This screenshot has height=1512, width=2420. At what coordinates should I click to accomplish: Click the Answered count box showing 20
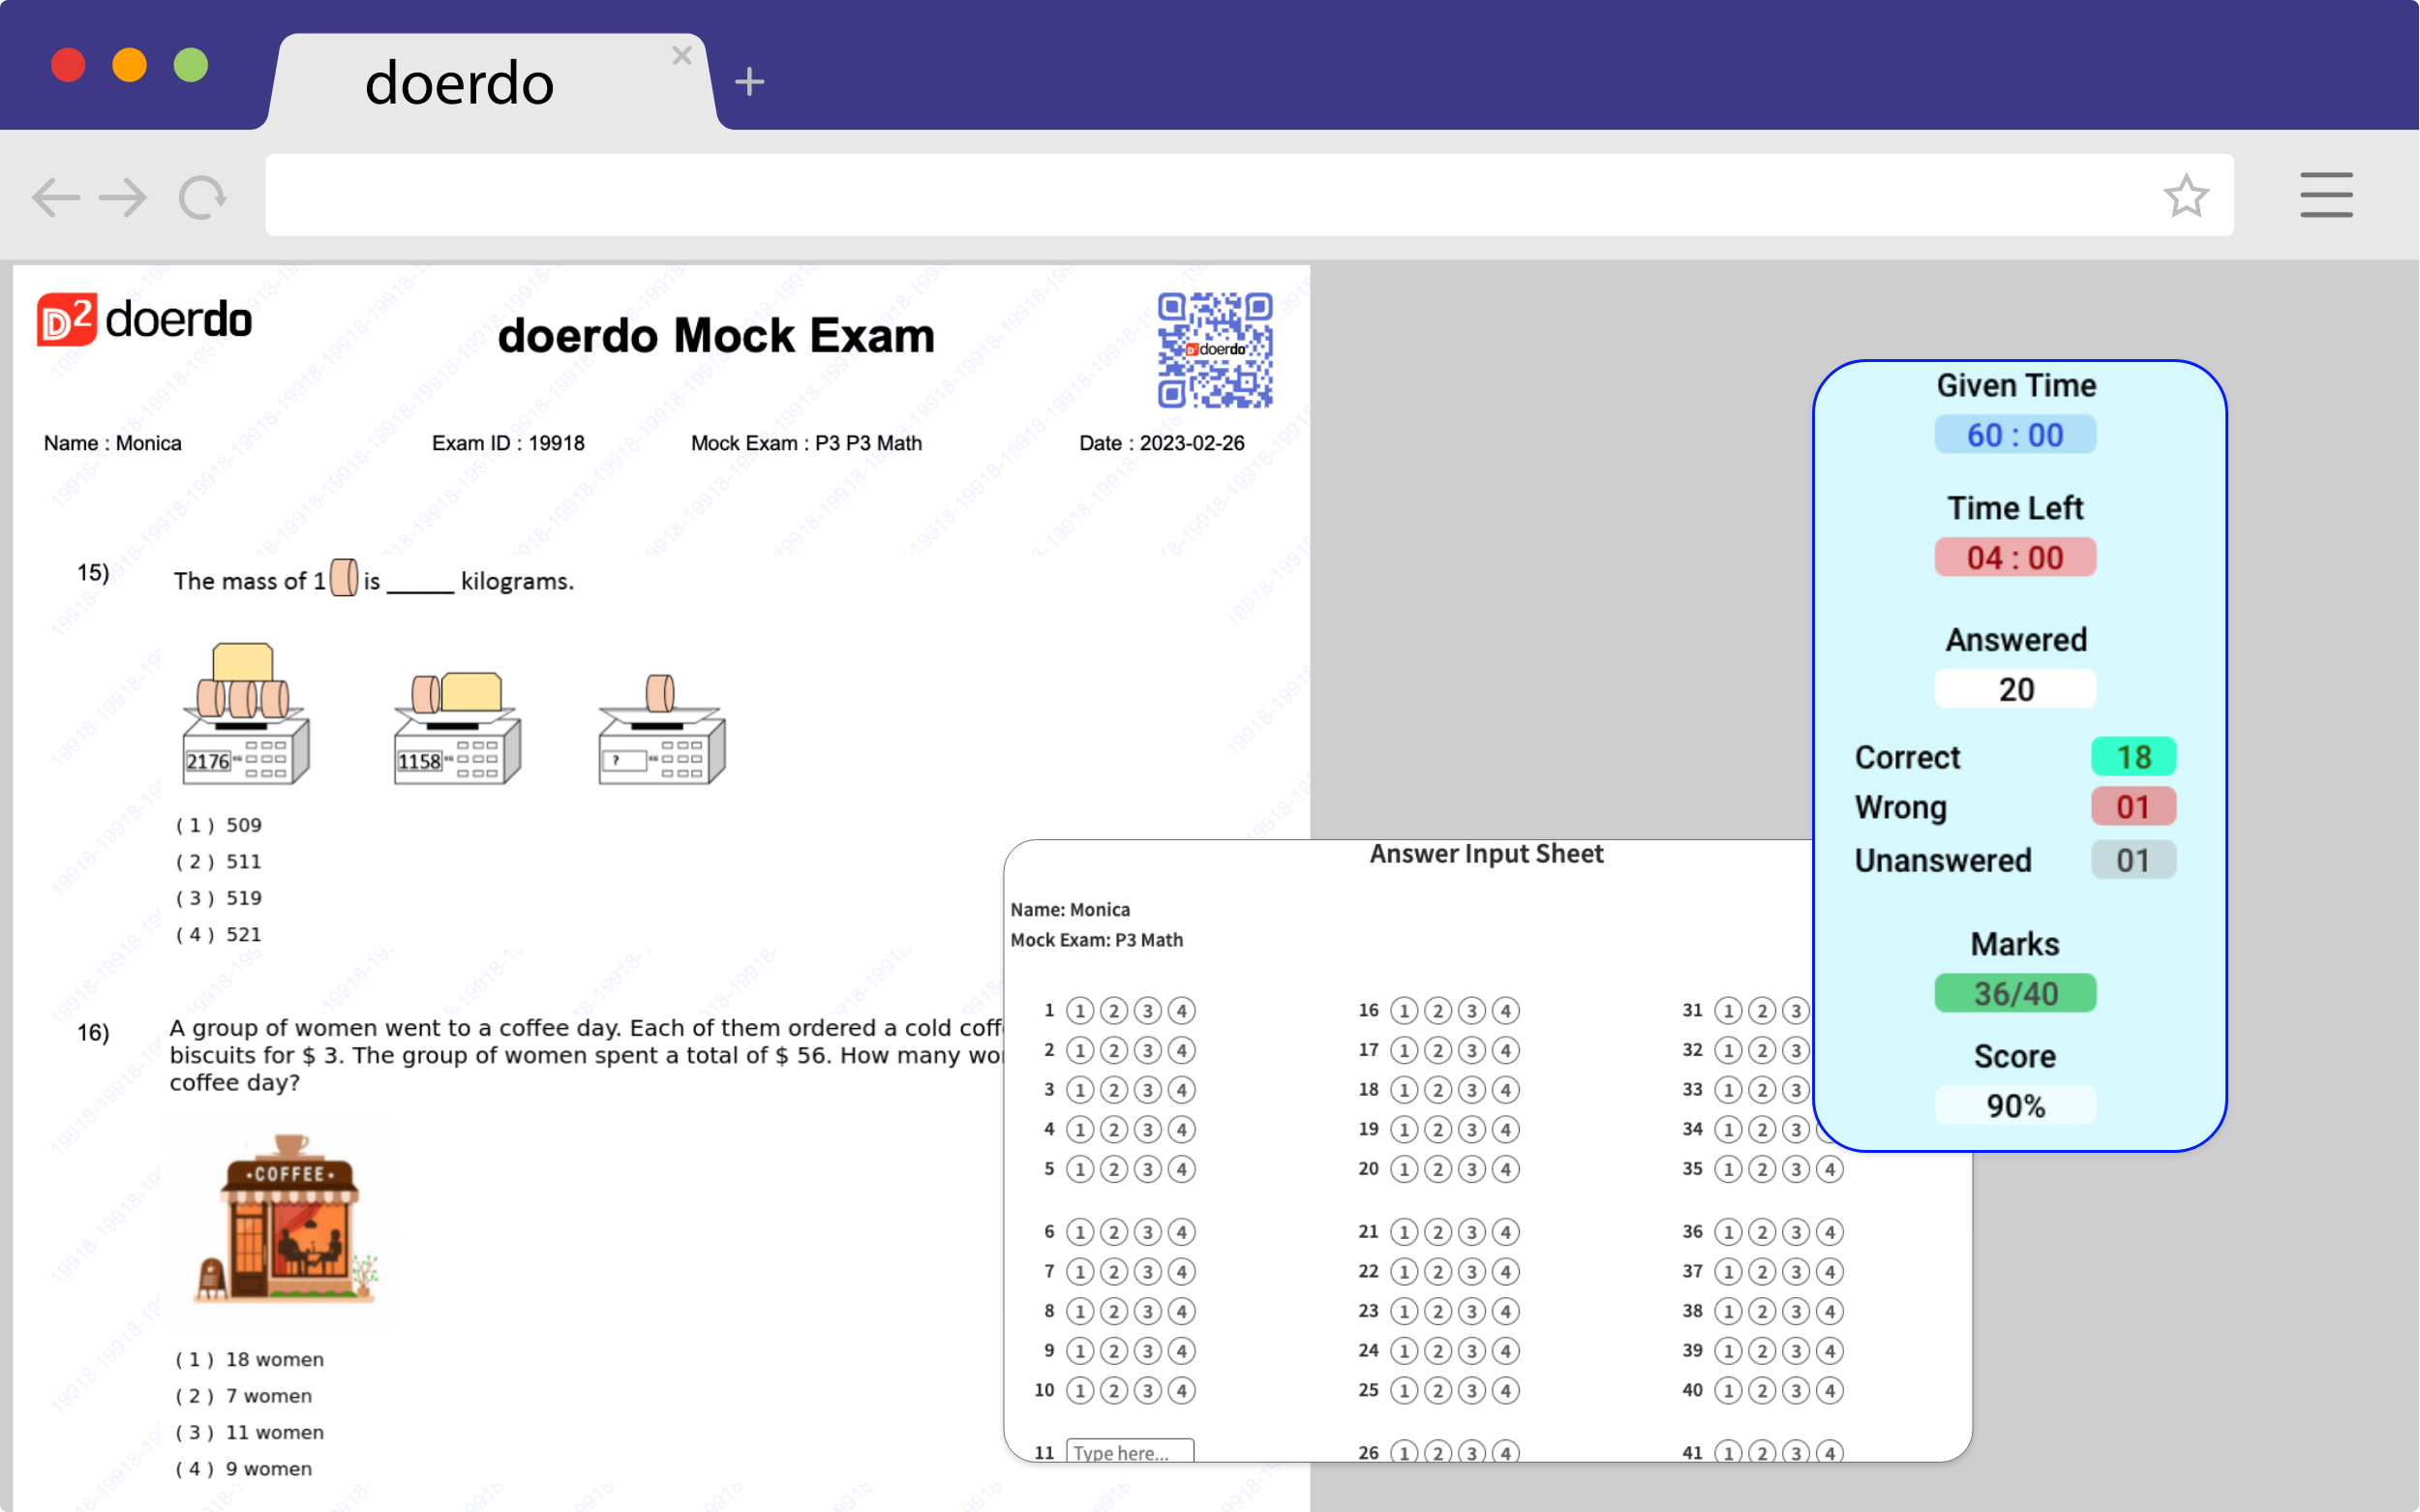point(2015,688)
